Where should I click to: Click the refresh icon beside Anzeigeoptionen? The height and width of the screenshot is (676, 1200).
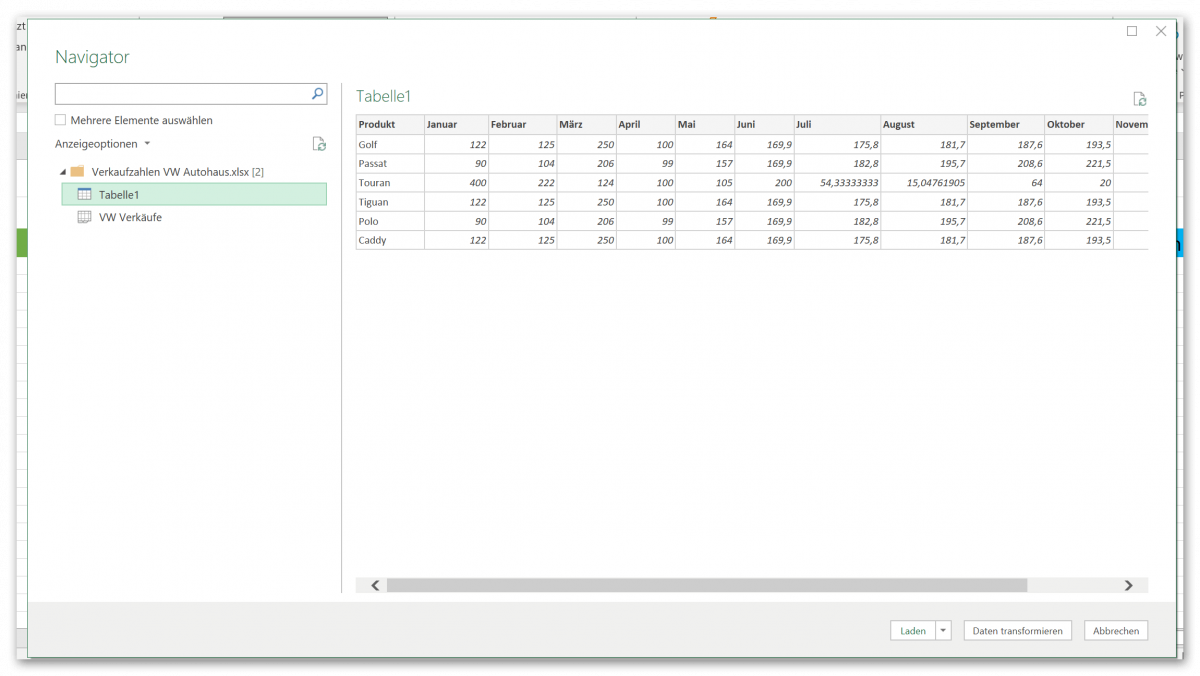[318, 143]
